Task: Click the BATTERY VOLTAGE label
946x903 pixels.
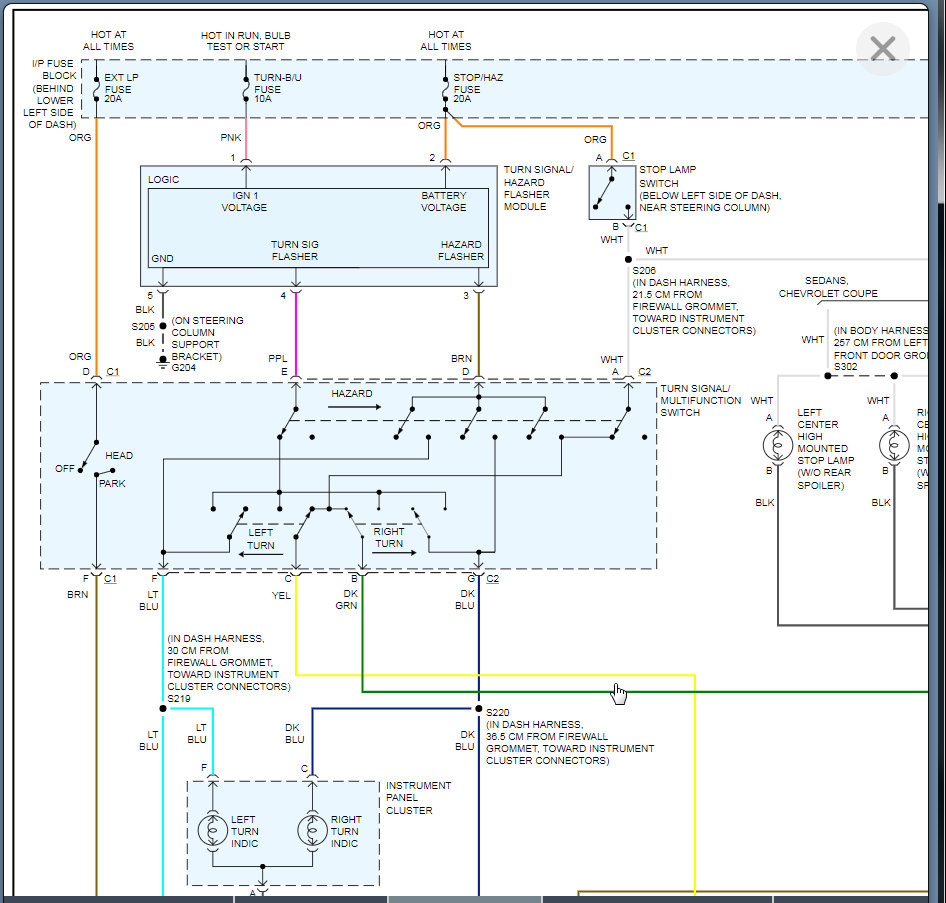Action: [443, 201]
